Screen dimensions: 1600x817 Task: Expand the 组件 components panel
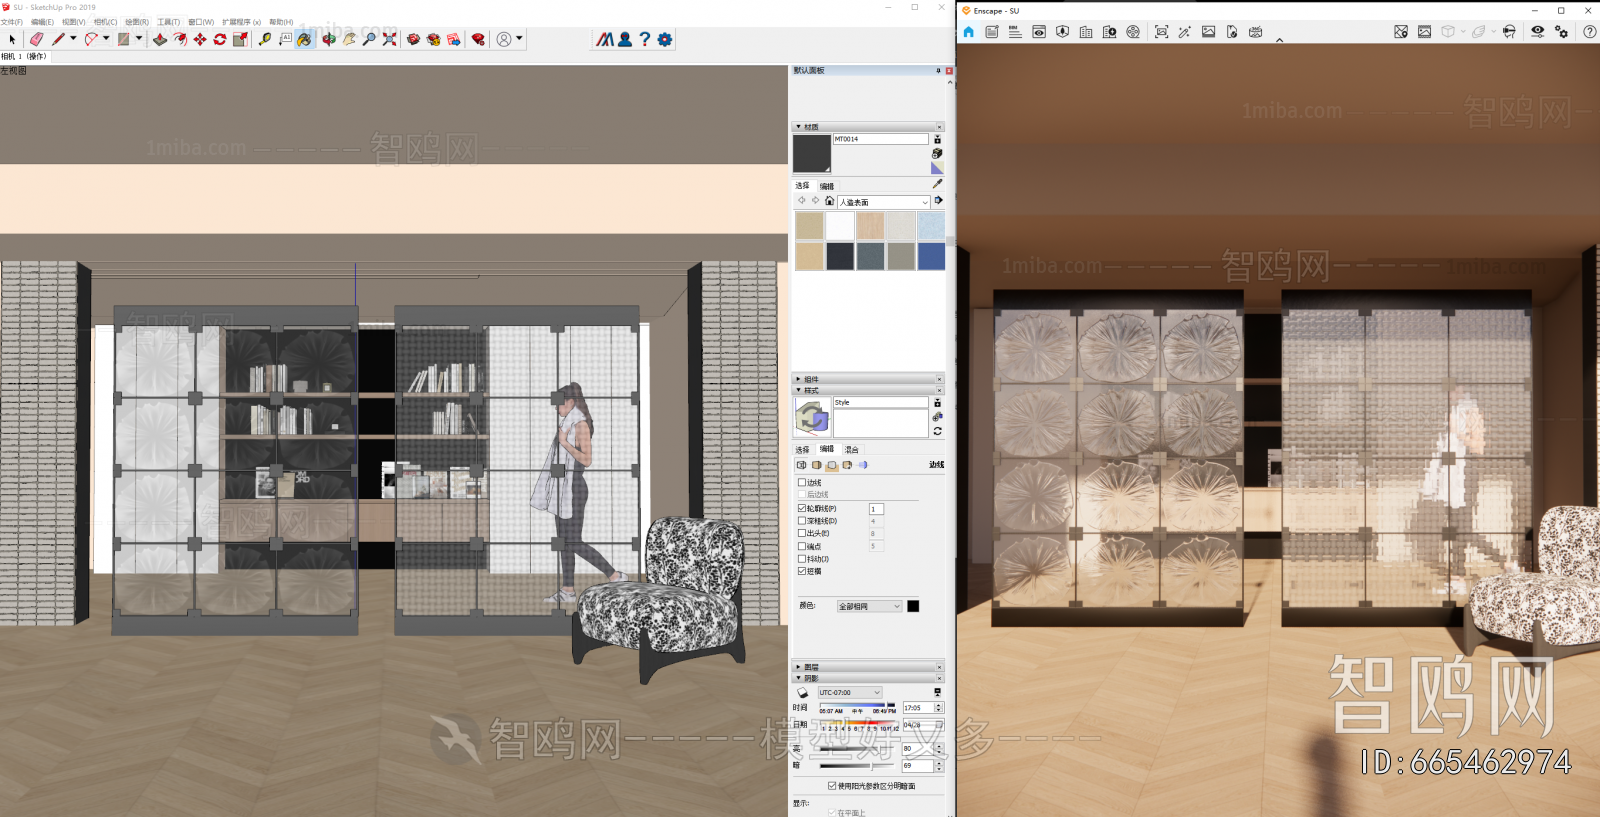coord(798,379)
